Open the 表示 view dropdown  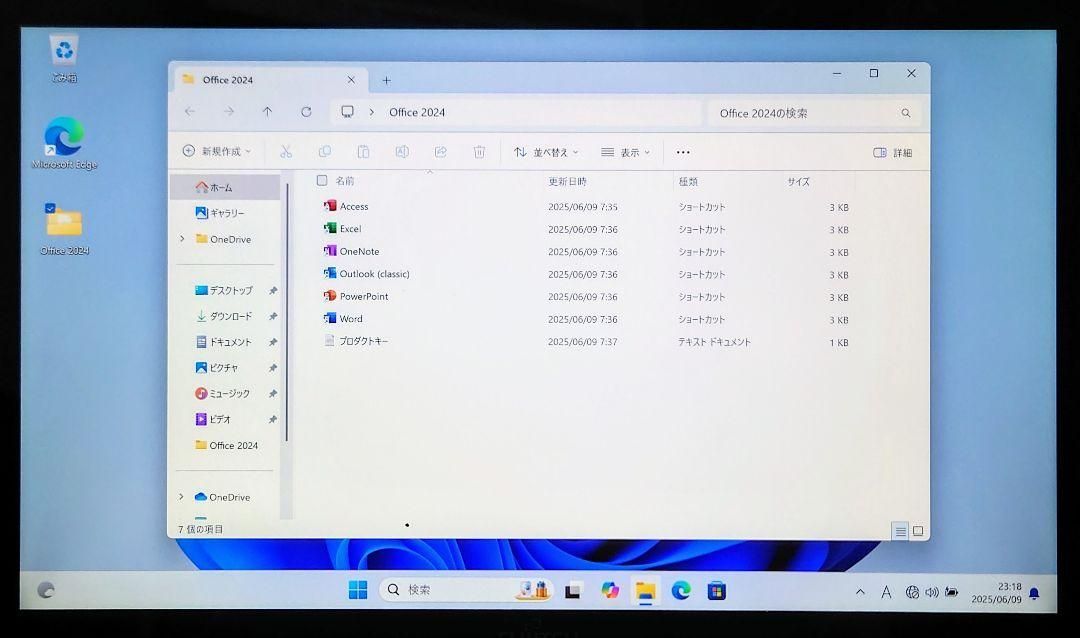click(625, 152)
